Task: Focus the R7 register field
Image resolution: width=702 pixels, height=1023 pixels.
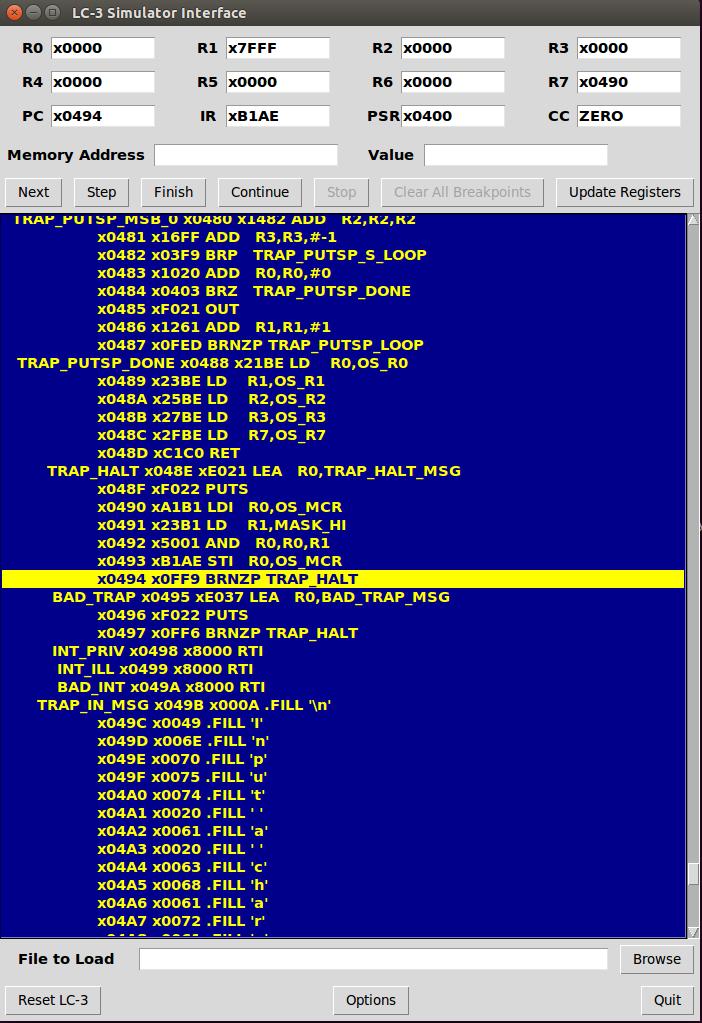Action: (628, 82)
